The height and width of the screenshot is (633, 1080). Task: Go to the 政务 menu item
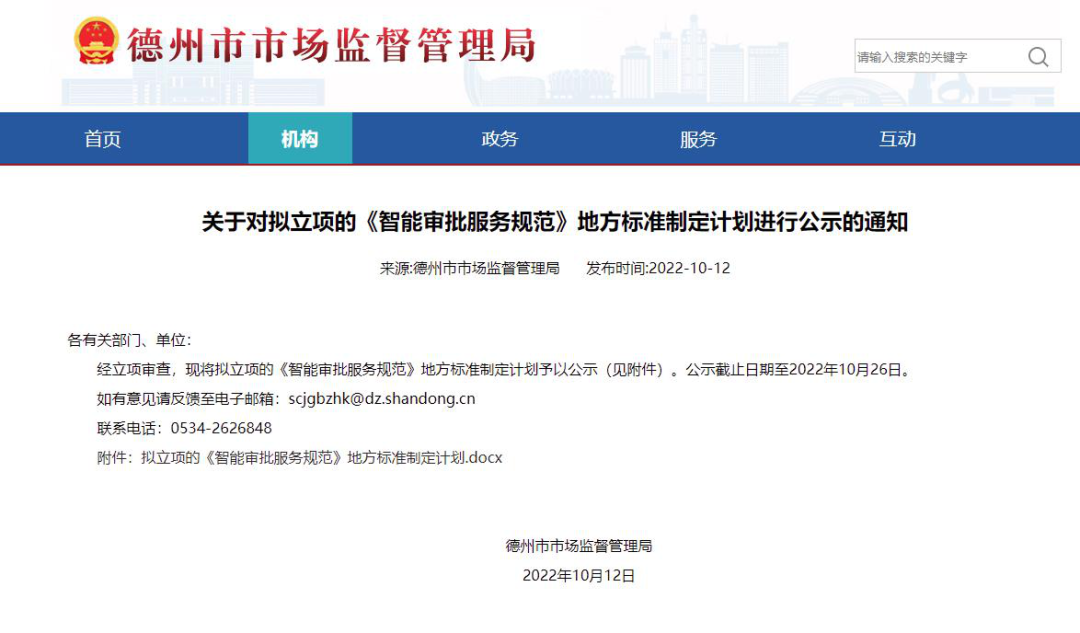pos(499,139)
